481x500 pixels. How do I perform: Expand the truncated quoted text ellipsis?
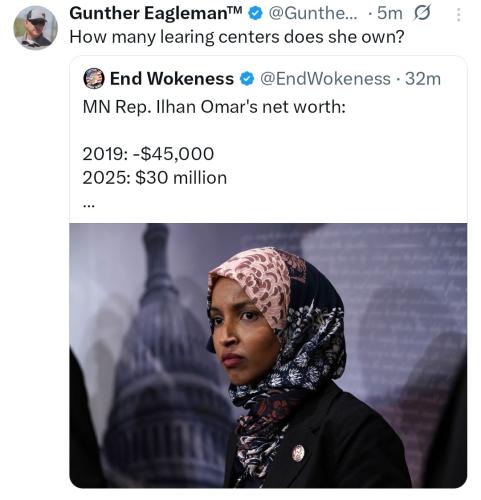point(89,206)
